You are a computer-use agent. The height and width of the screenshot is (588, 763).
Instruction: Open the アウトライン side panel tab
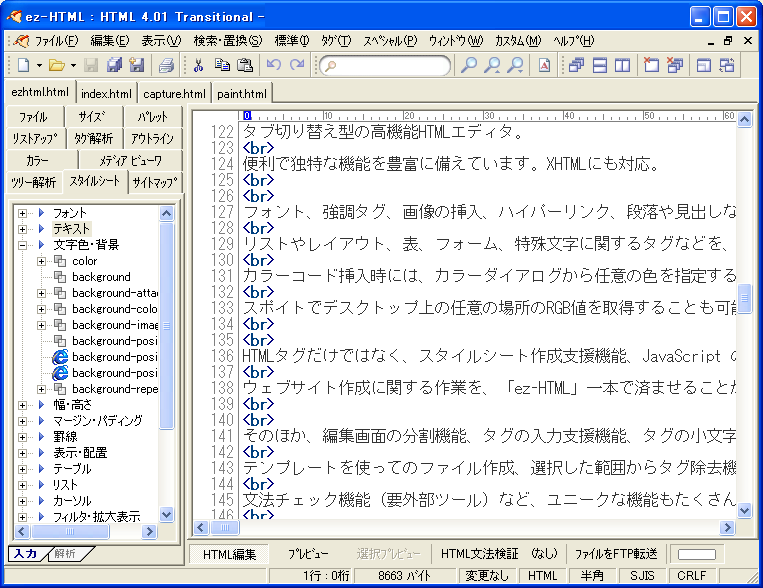152,139
